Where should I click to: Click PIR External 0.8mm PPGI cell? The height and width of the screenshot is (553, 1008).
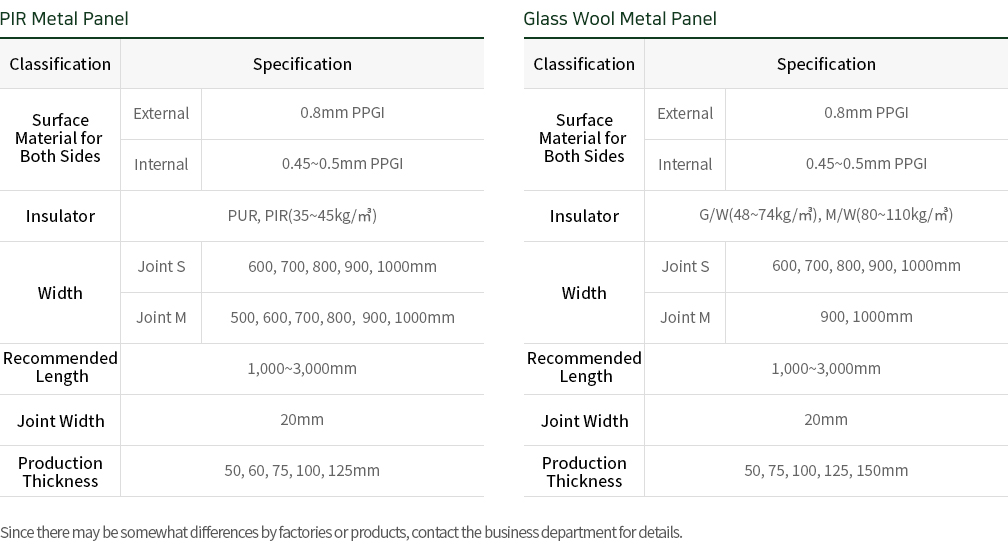tap(343, 114)
